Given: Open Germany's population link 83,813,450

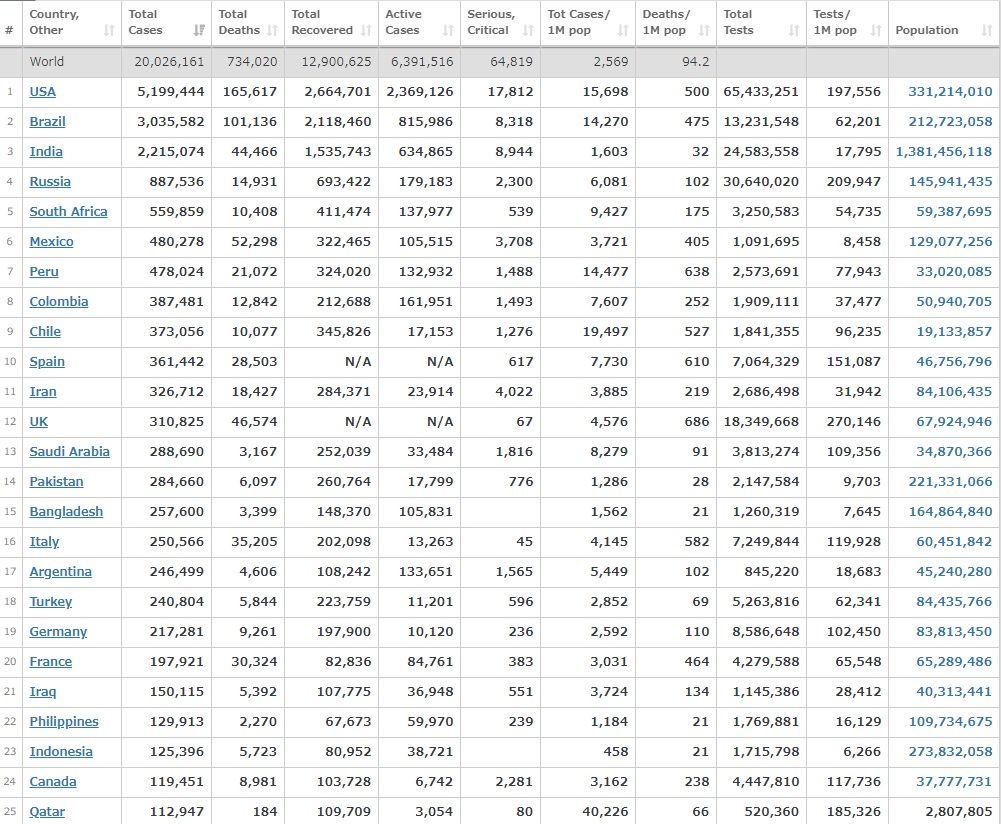Looking at the screenshot, I should click(x=954, y=631).
